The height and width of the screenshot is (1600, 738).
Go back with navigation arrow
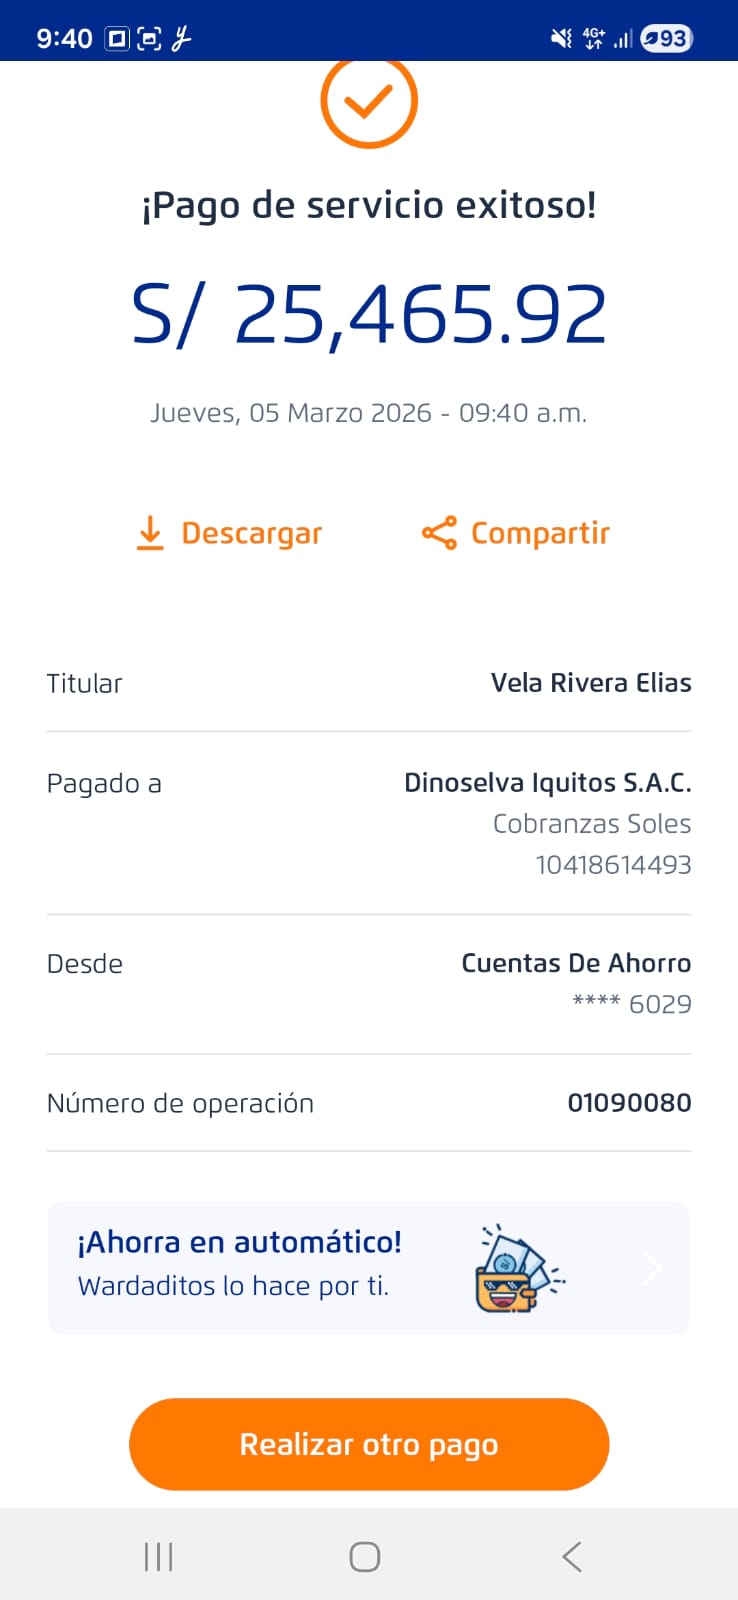[571, 1556]
